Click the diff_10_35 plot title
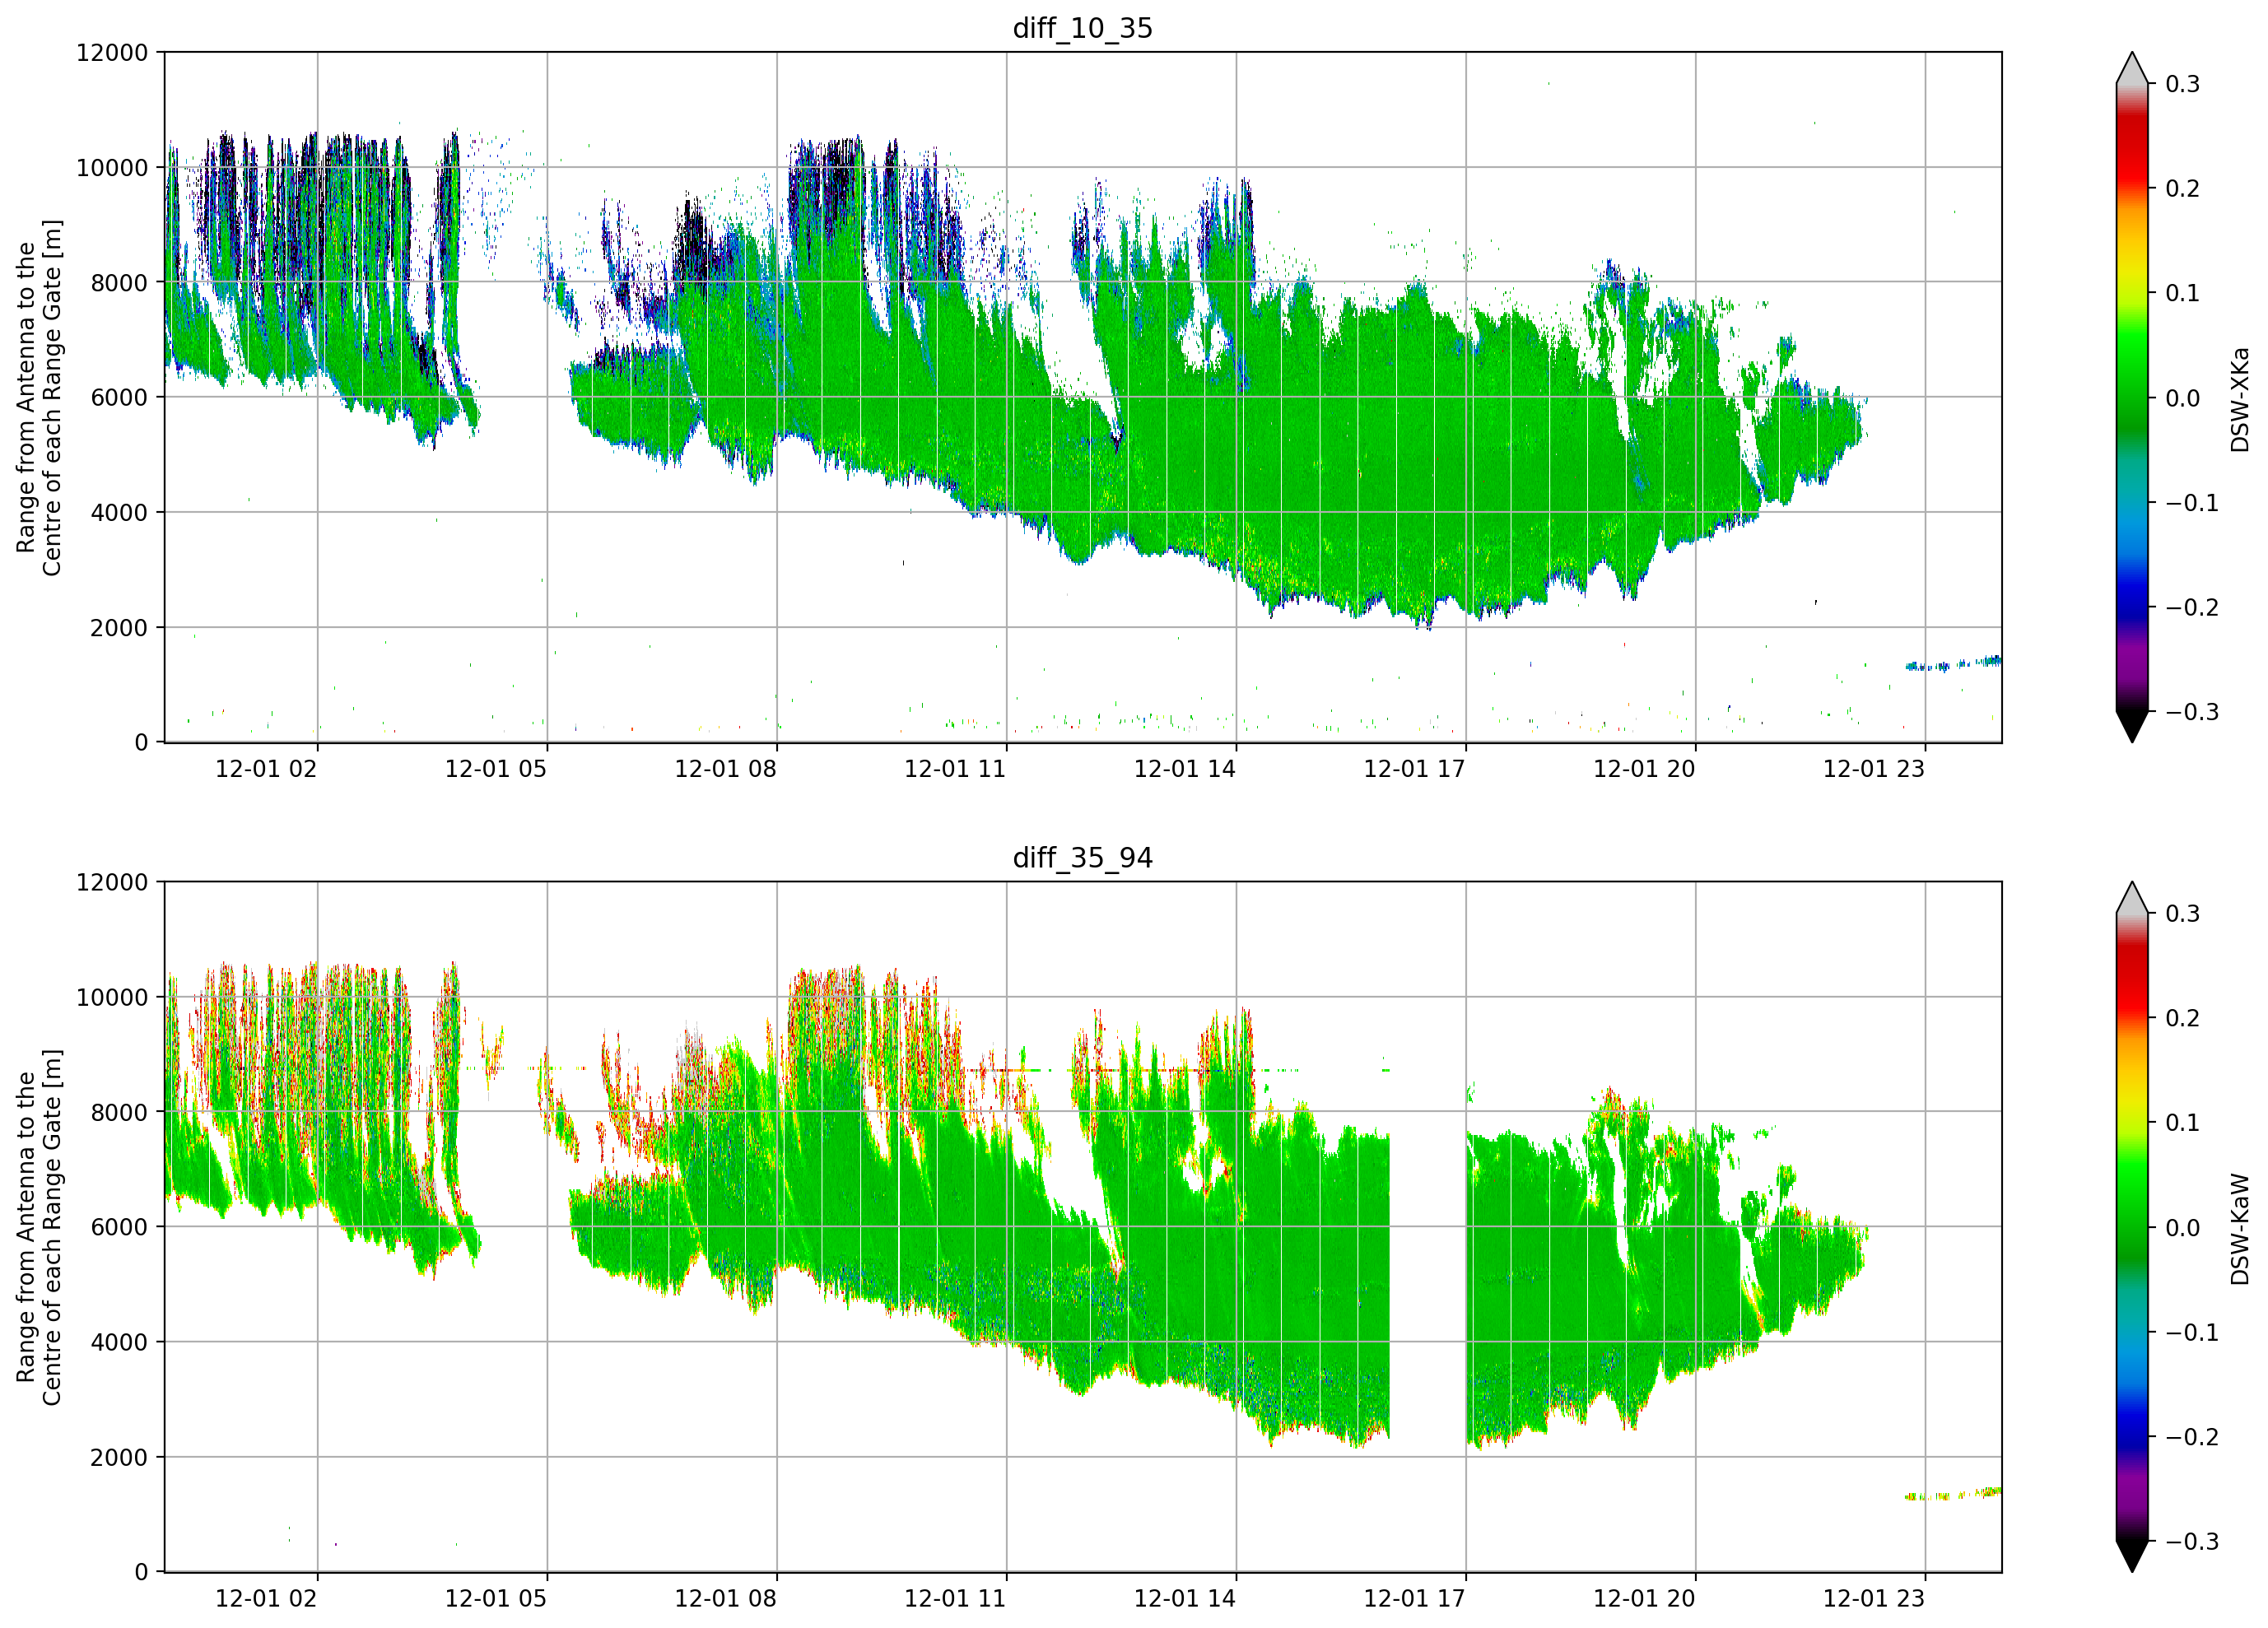Image resolution: width=2268 pixels, height=1628 pixels. pyautogui.click(x=1082, y=28)
